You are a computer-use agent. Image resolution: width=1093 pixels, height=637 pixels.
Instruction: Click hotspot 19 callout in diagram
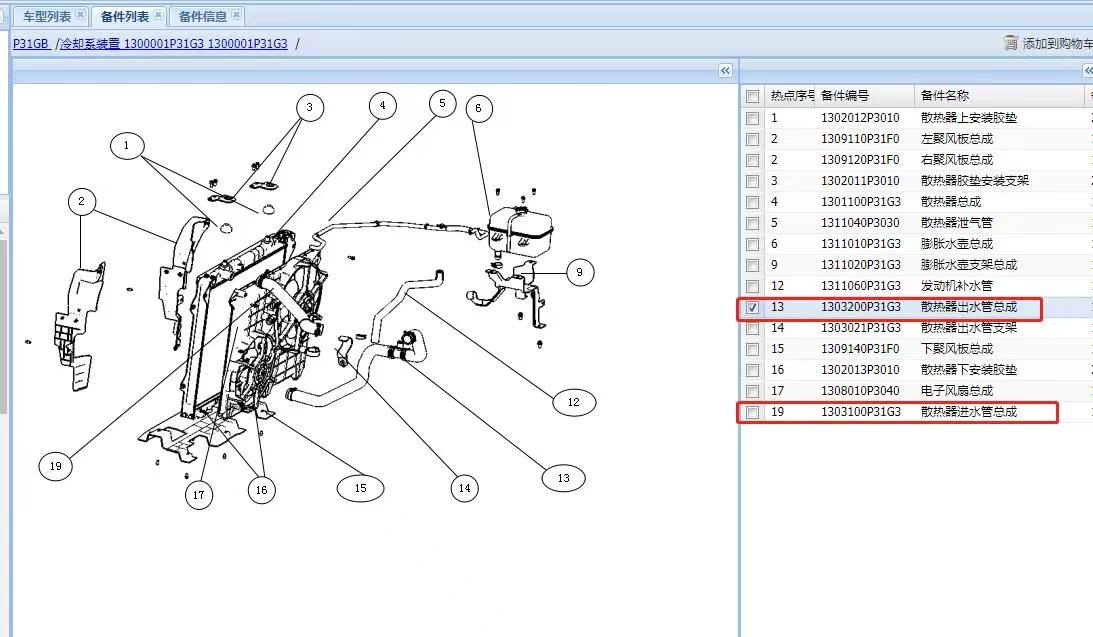(56, 465)
